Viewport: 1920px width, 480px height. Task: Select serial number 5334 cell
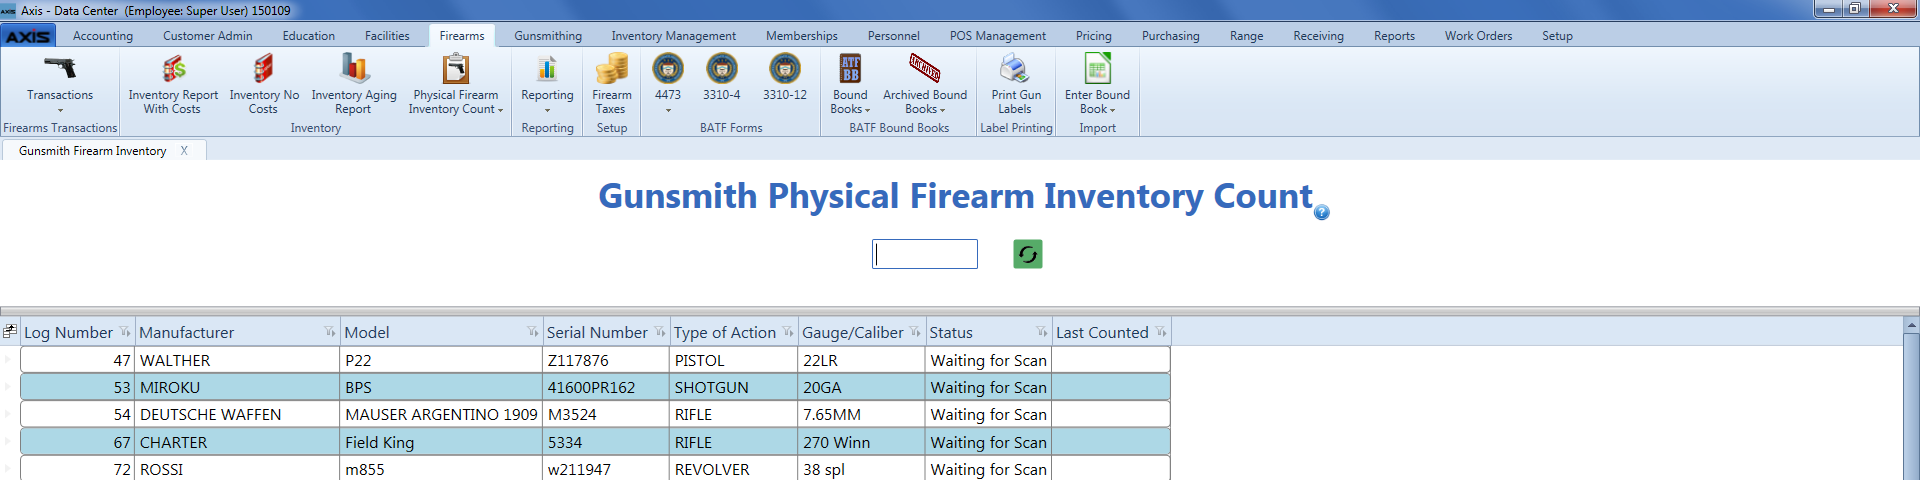coord(606,442)
